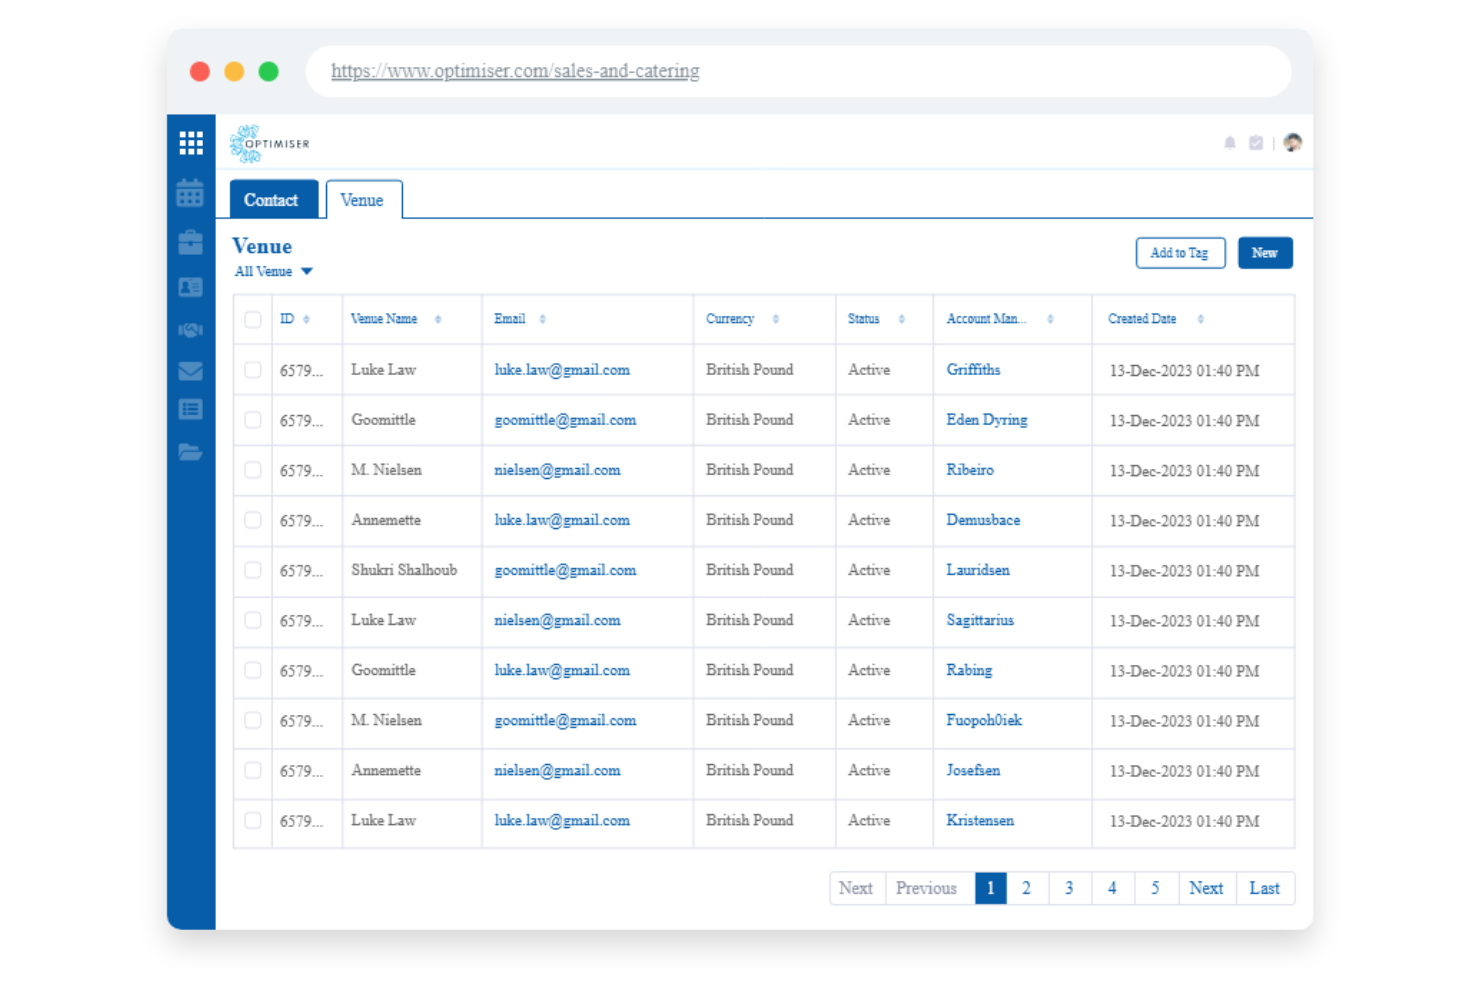This screenshot has height=987, width=1480.
Task: Go to page 5
Action: (1156, 888)
